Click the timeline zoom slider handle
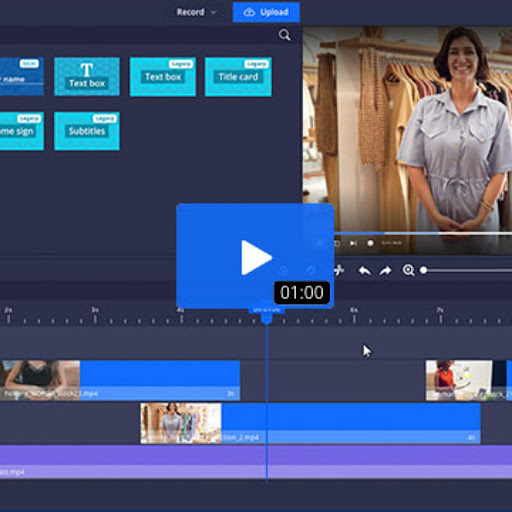Screen dimensions: 512x512 [x=423, y=270]
